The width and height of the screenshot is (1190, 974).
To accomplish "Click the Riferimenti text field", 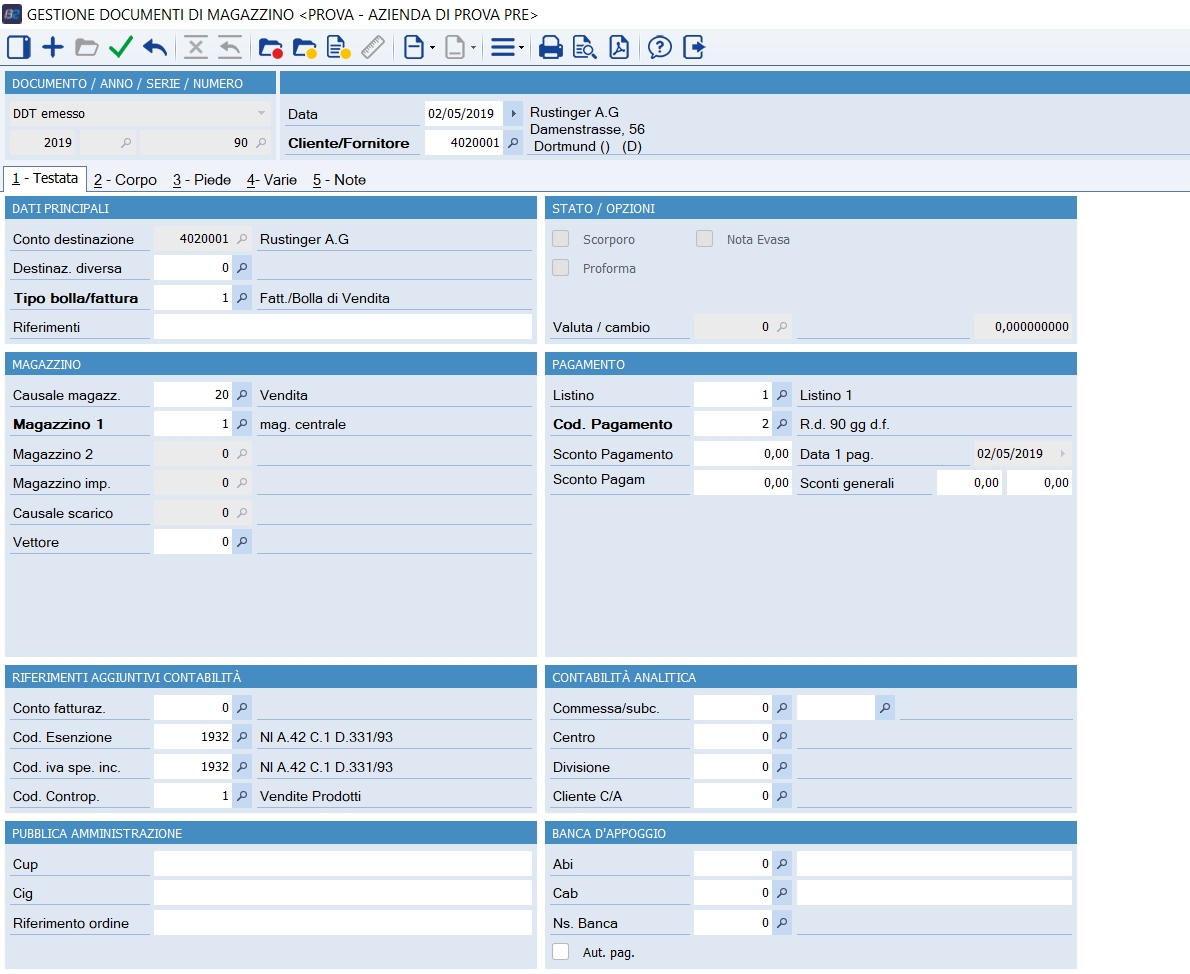I will [342, 327].
